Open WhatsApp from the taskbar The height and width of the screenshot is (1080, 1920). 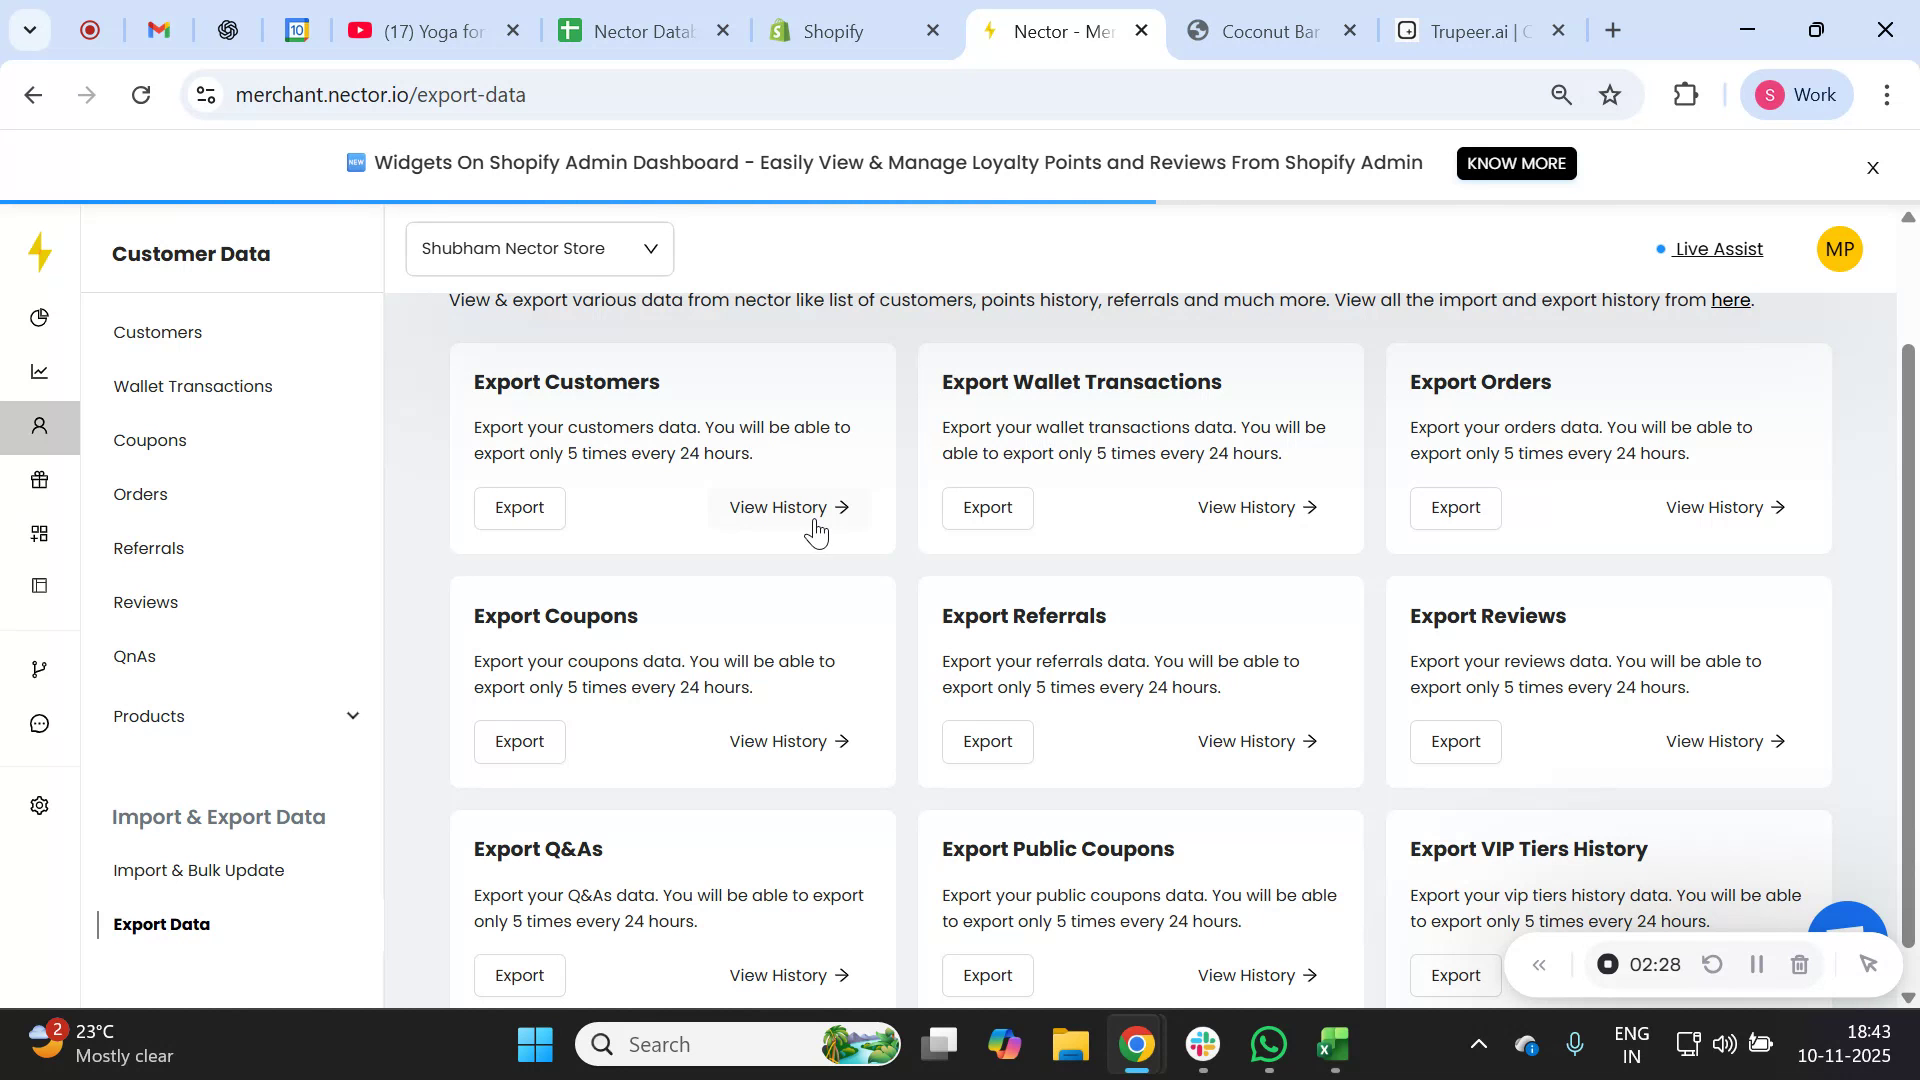pyautogui.click(x=1267, y=1043)
